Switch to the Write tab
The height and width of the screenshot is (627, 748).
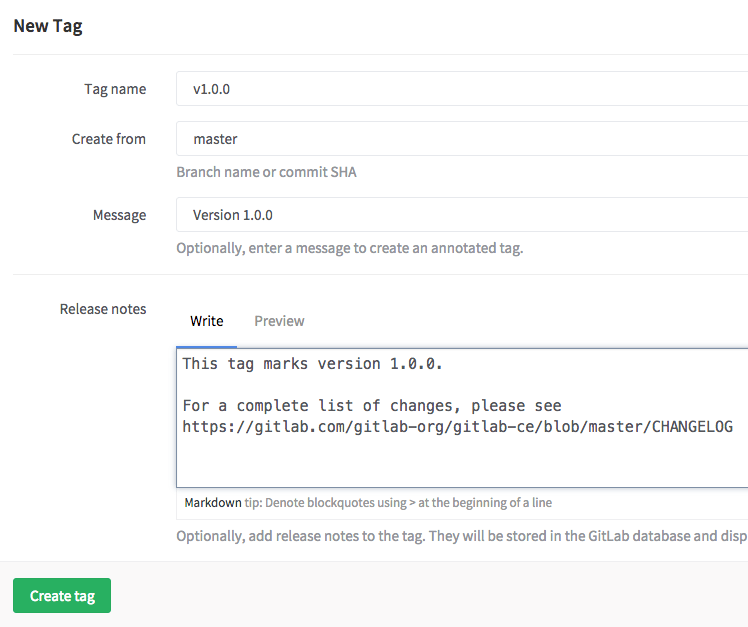coord(207,321)
